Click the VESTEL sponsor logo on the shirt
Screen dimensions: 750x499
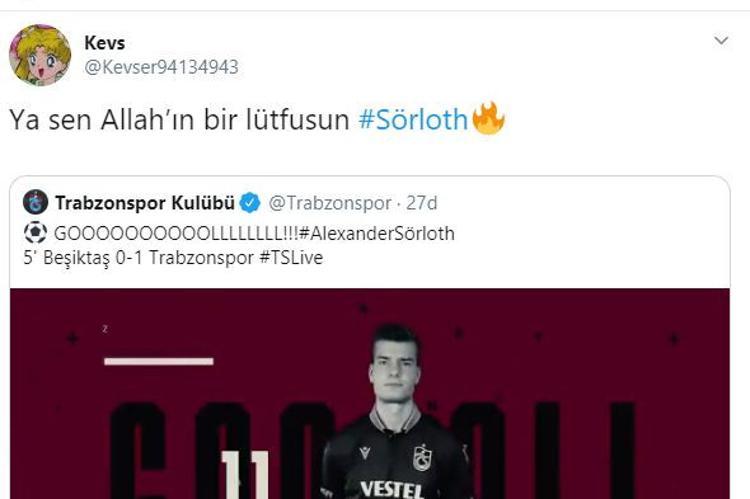click(391, 489)
